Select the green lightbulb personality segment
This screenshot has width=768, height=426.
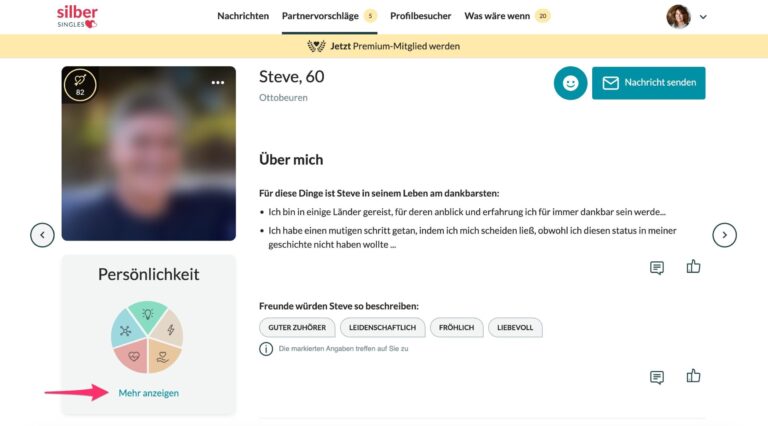pos(147,315)
